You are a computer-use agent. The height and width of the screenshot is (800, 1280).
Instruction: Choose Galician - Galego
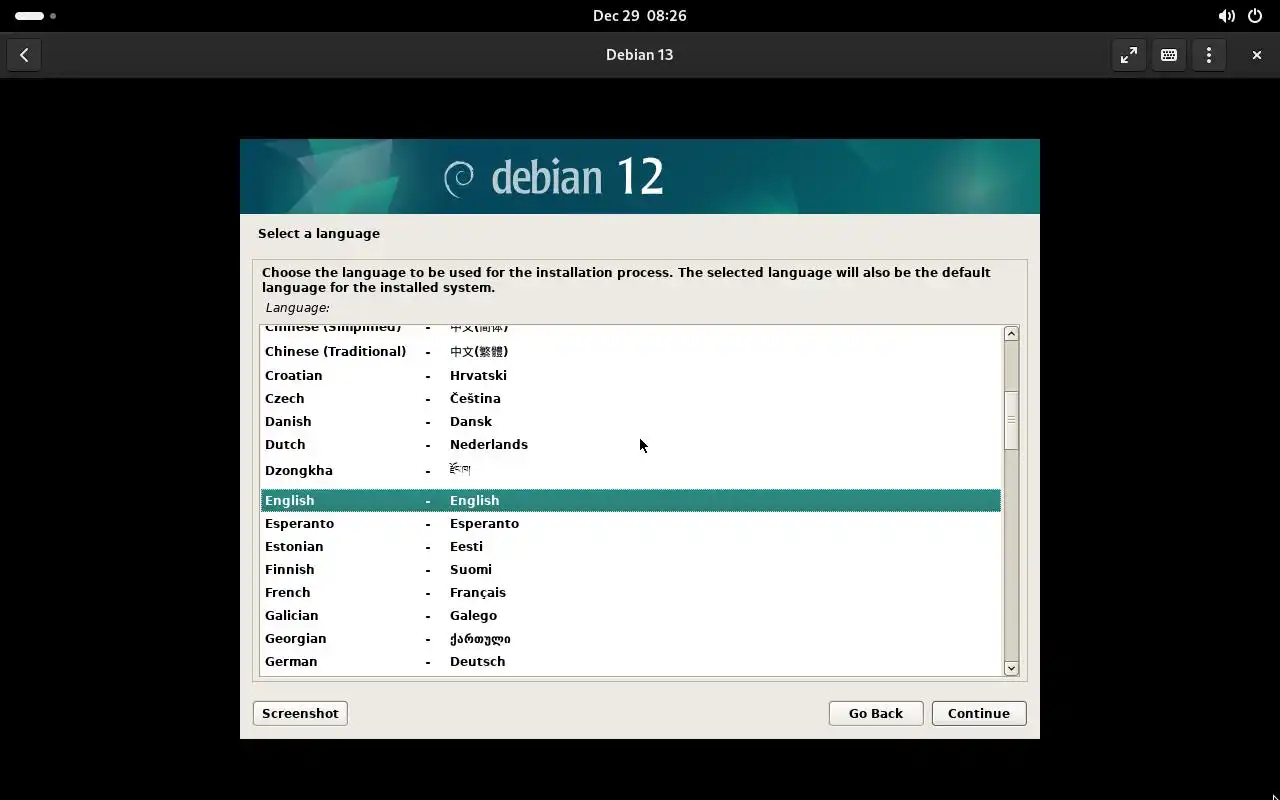[x=630, y=615]
